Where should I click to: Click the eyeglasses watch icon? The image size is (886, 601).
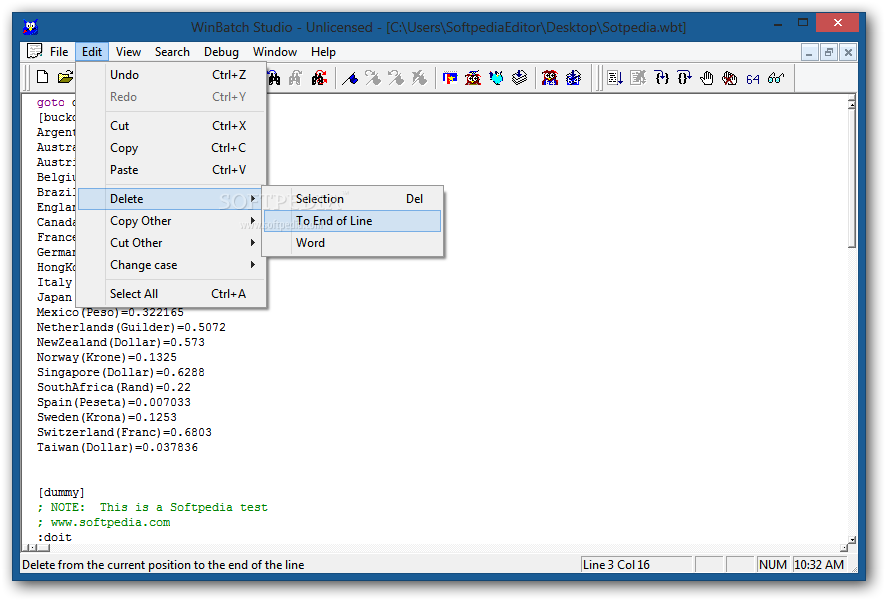(x=776, y=78)
